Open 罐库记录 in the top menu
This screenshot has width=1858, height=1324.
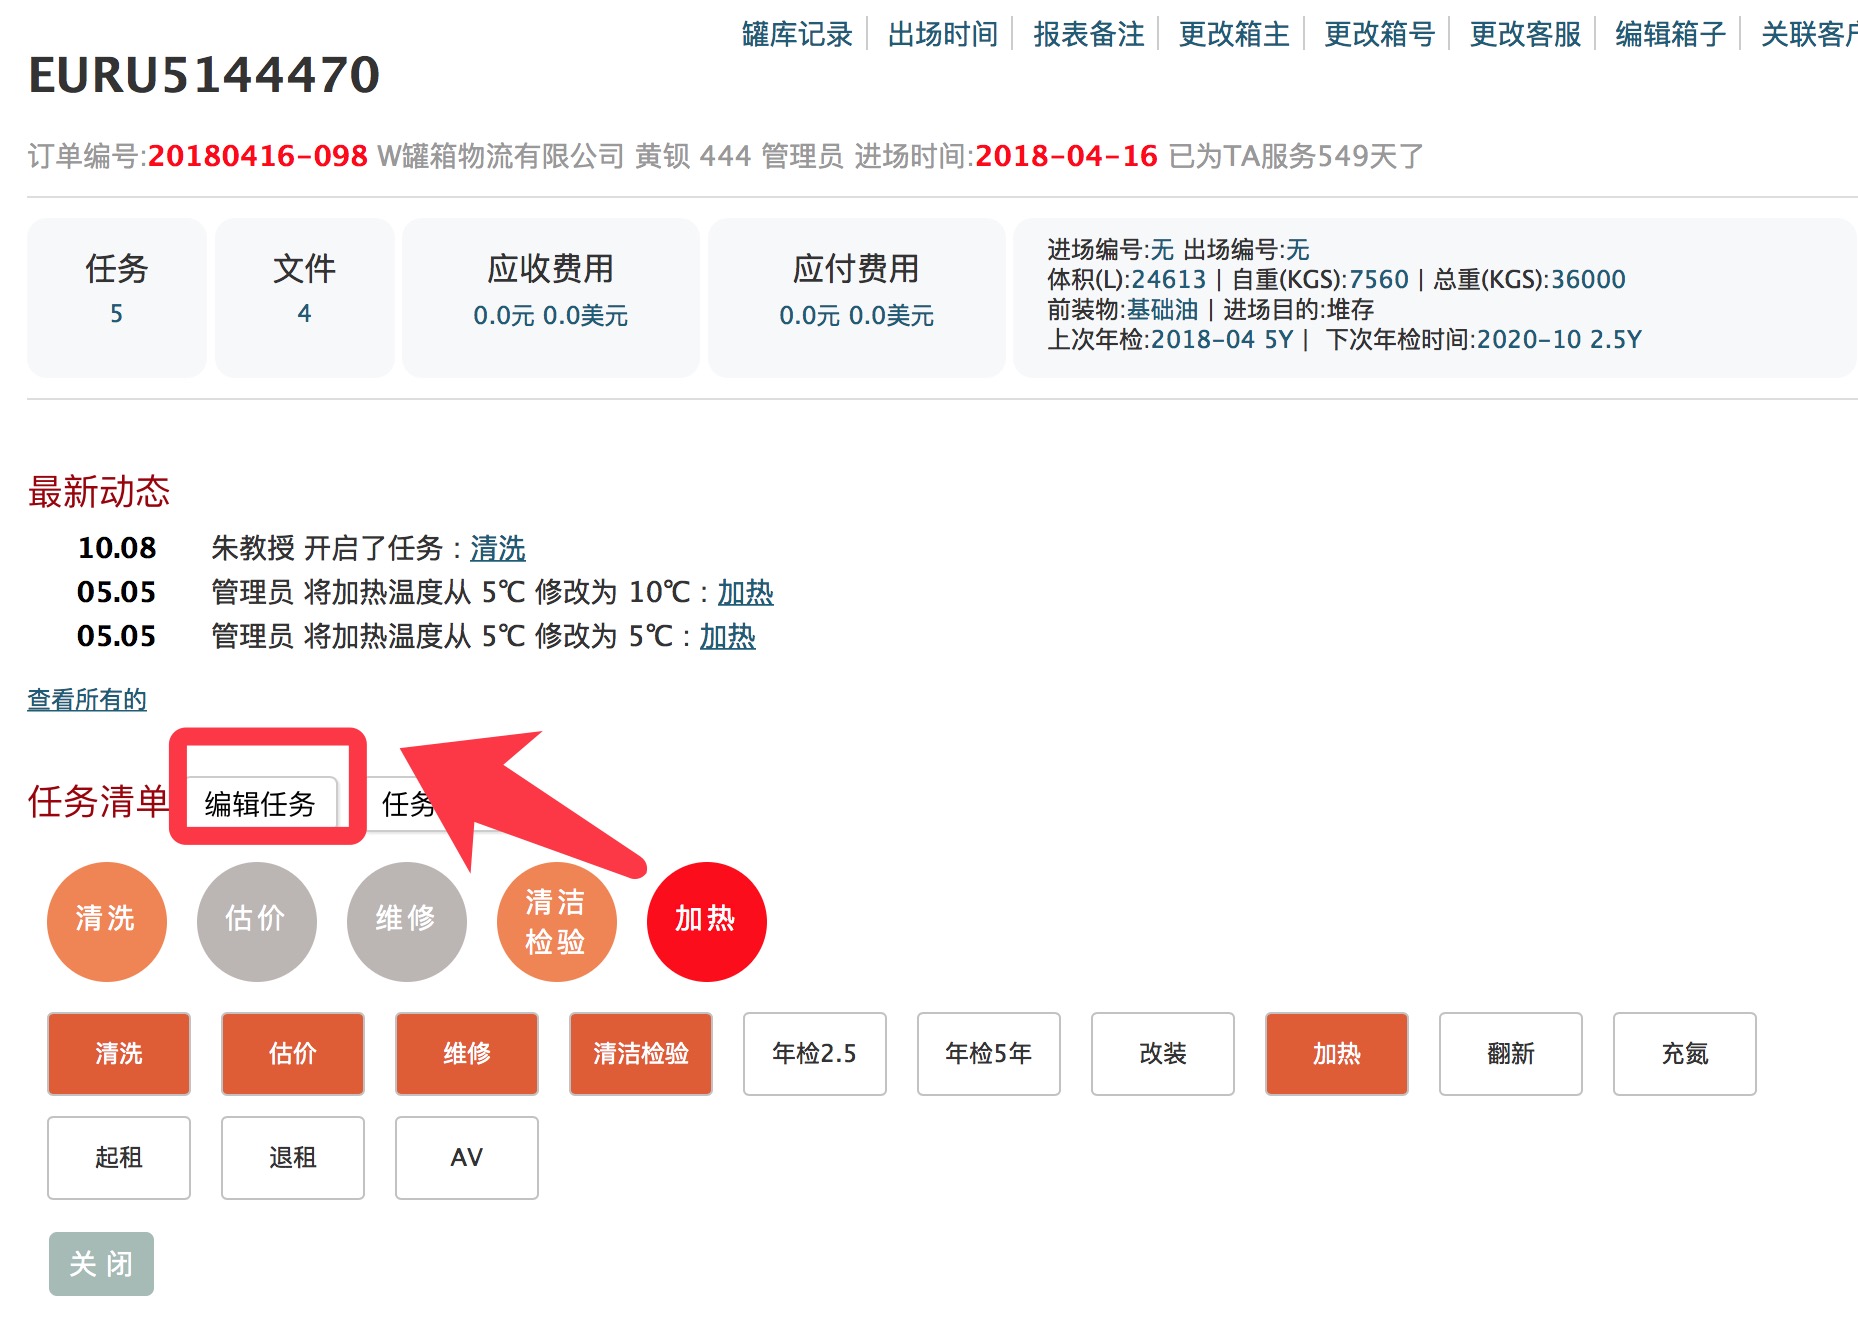pyautogui.click(x=795, y=33)
